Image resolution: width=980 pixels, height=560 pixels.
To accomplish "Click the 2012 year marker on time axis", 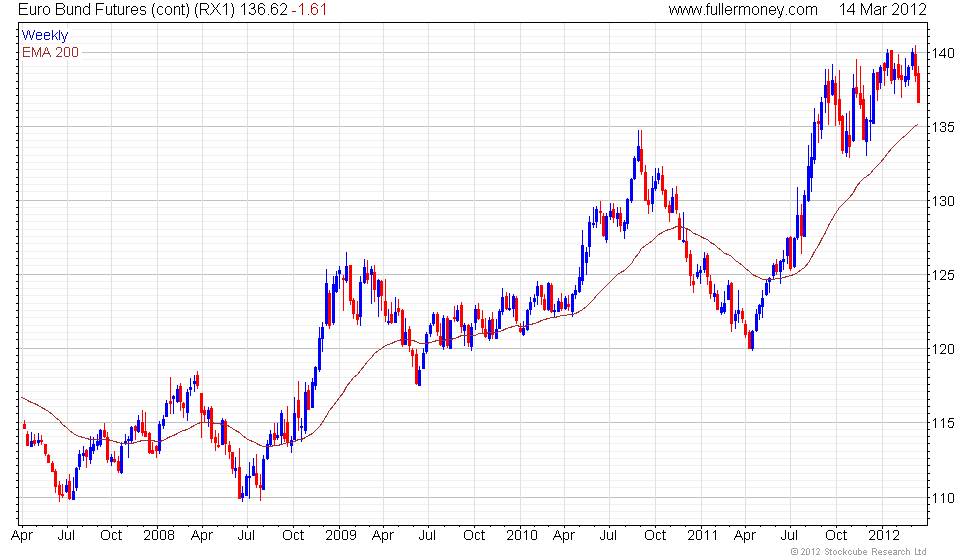I will coord(883,535).
